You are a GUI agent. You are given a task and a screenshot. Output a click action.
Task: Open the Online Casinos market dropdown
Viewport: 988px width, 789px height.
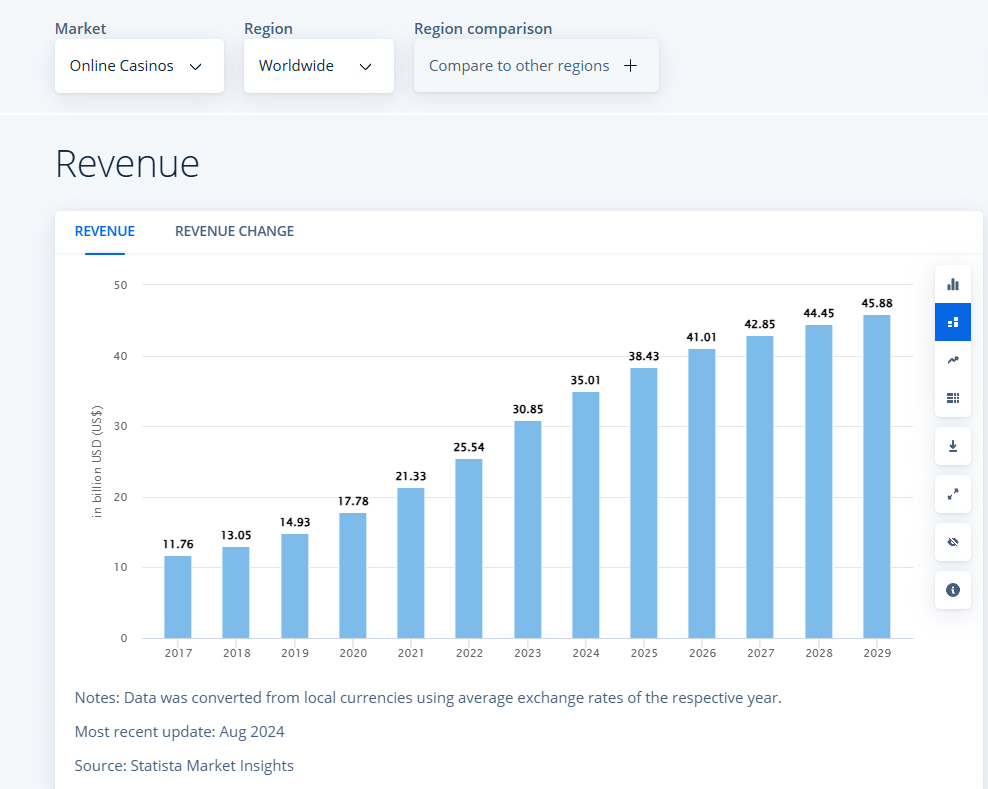point(138,66)
